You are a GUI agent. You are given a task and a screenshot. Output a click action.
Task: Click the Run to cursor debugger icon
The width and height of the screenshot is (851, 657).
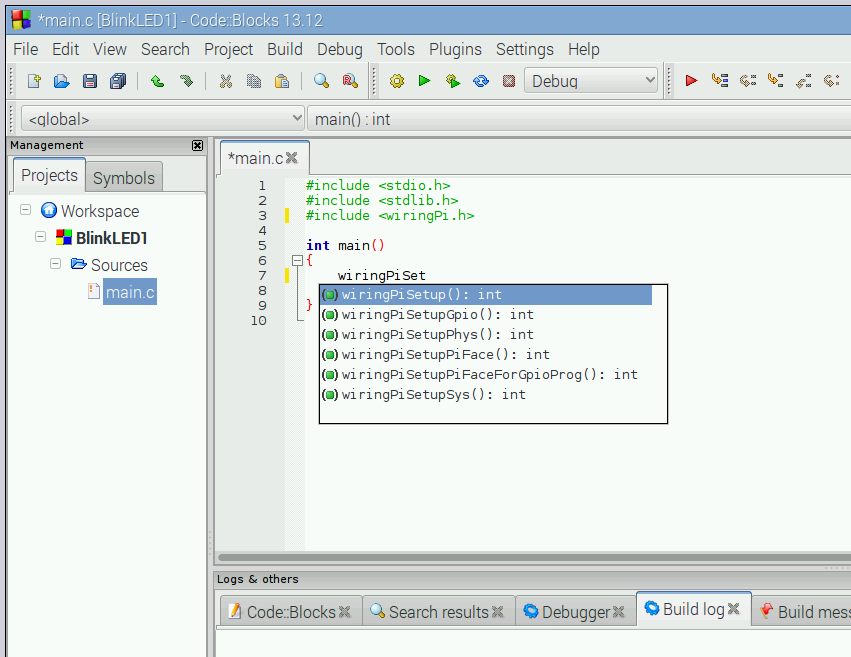click(720, 81)
